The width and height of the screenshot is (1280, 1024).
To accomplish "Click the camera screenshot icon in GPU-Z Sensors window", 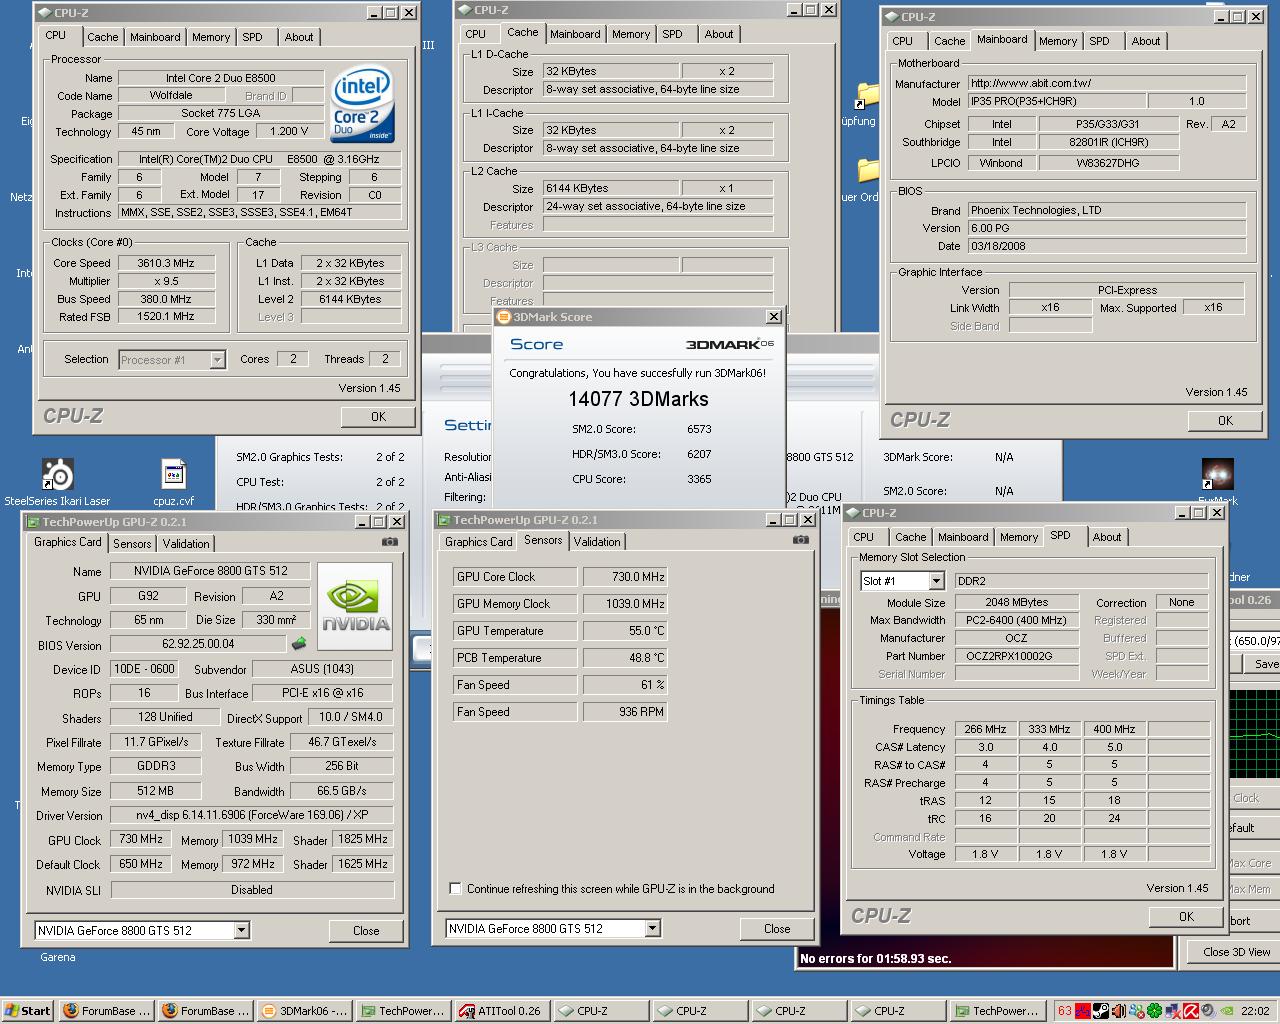I will [x=801, y=540].
